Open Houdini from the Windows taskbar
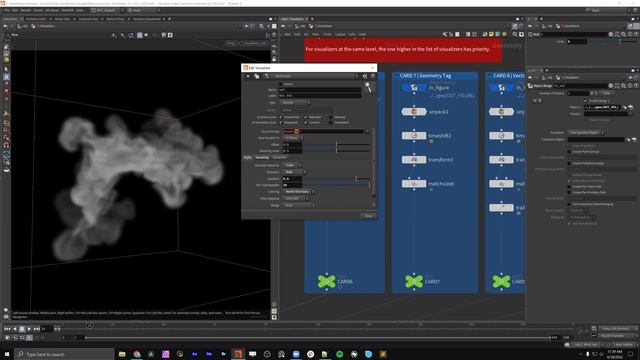 238,354
